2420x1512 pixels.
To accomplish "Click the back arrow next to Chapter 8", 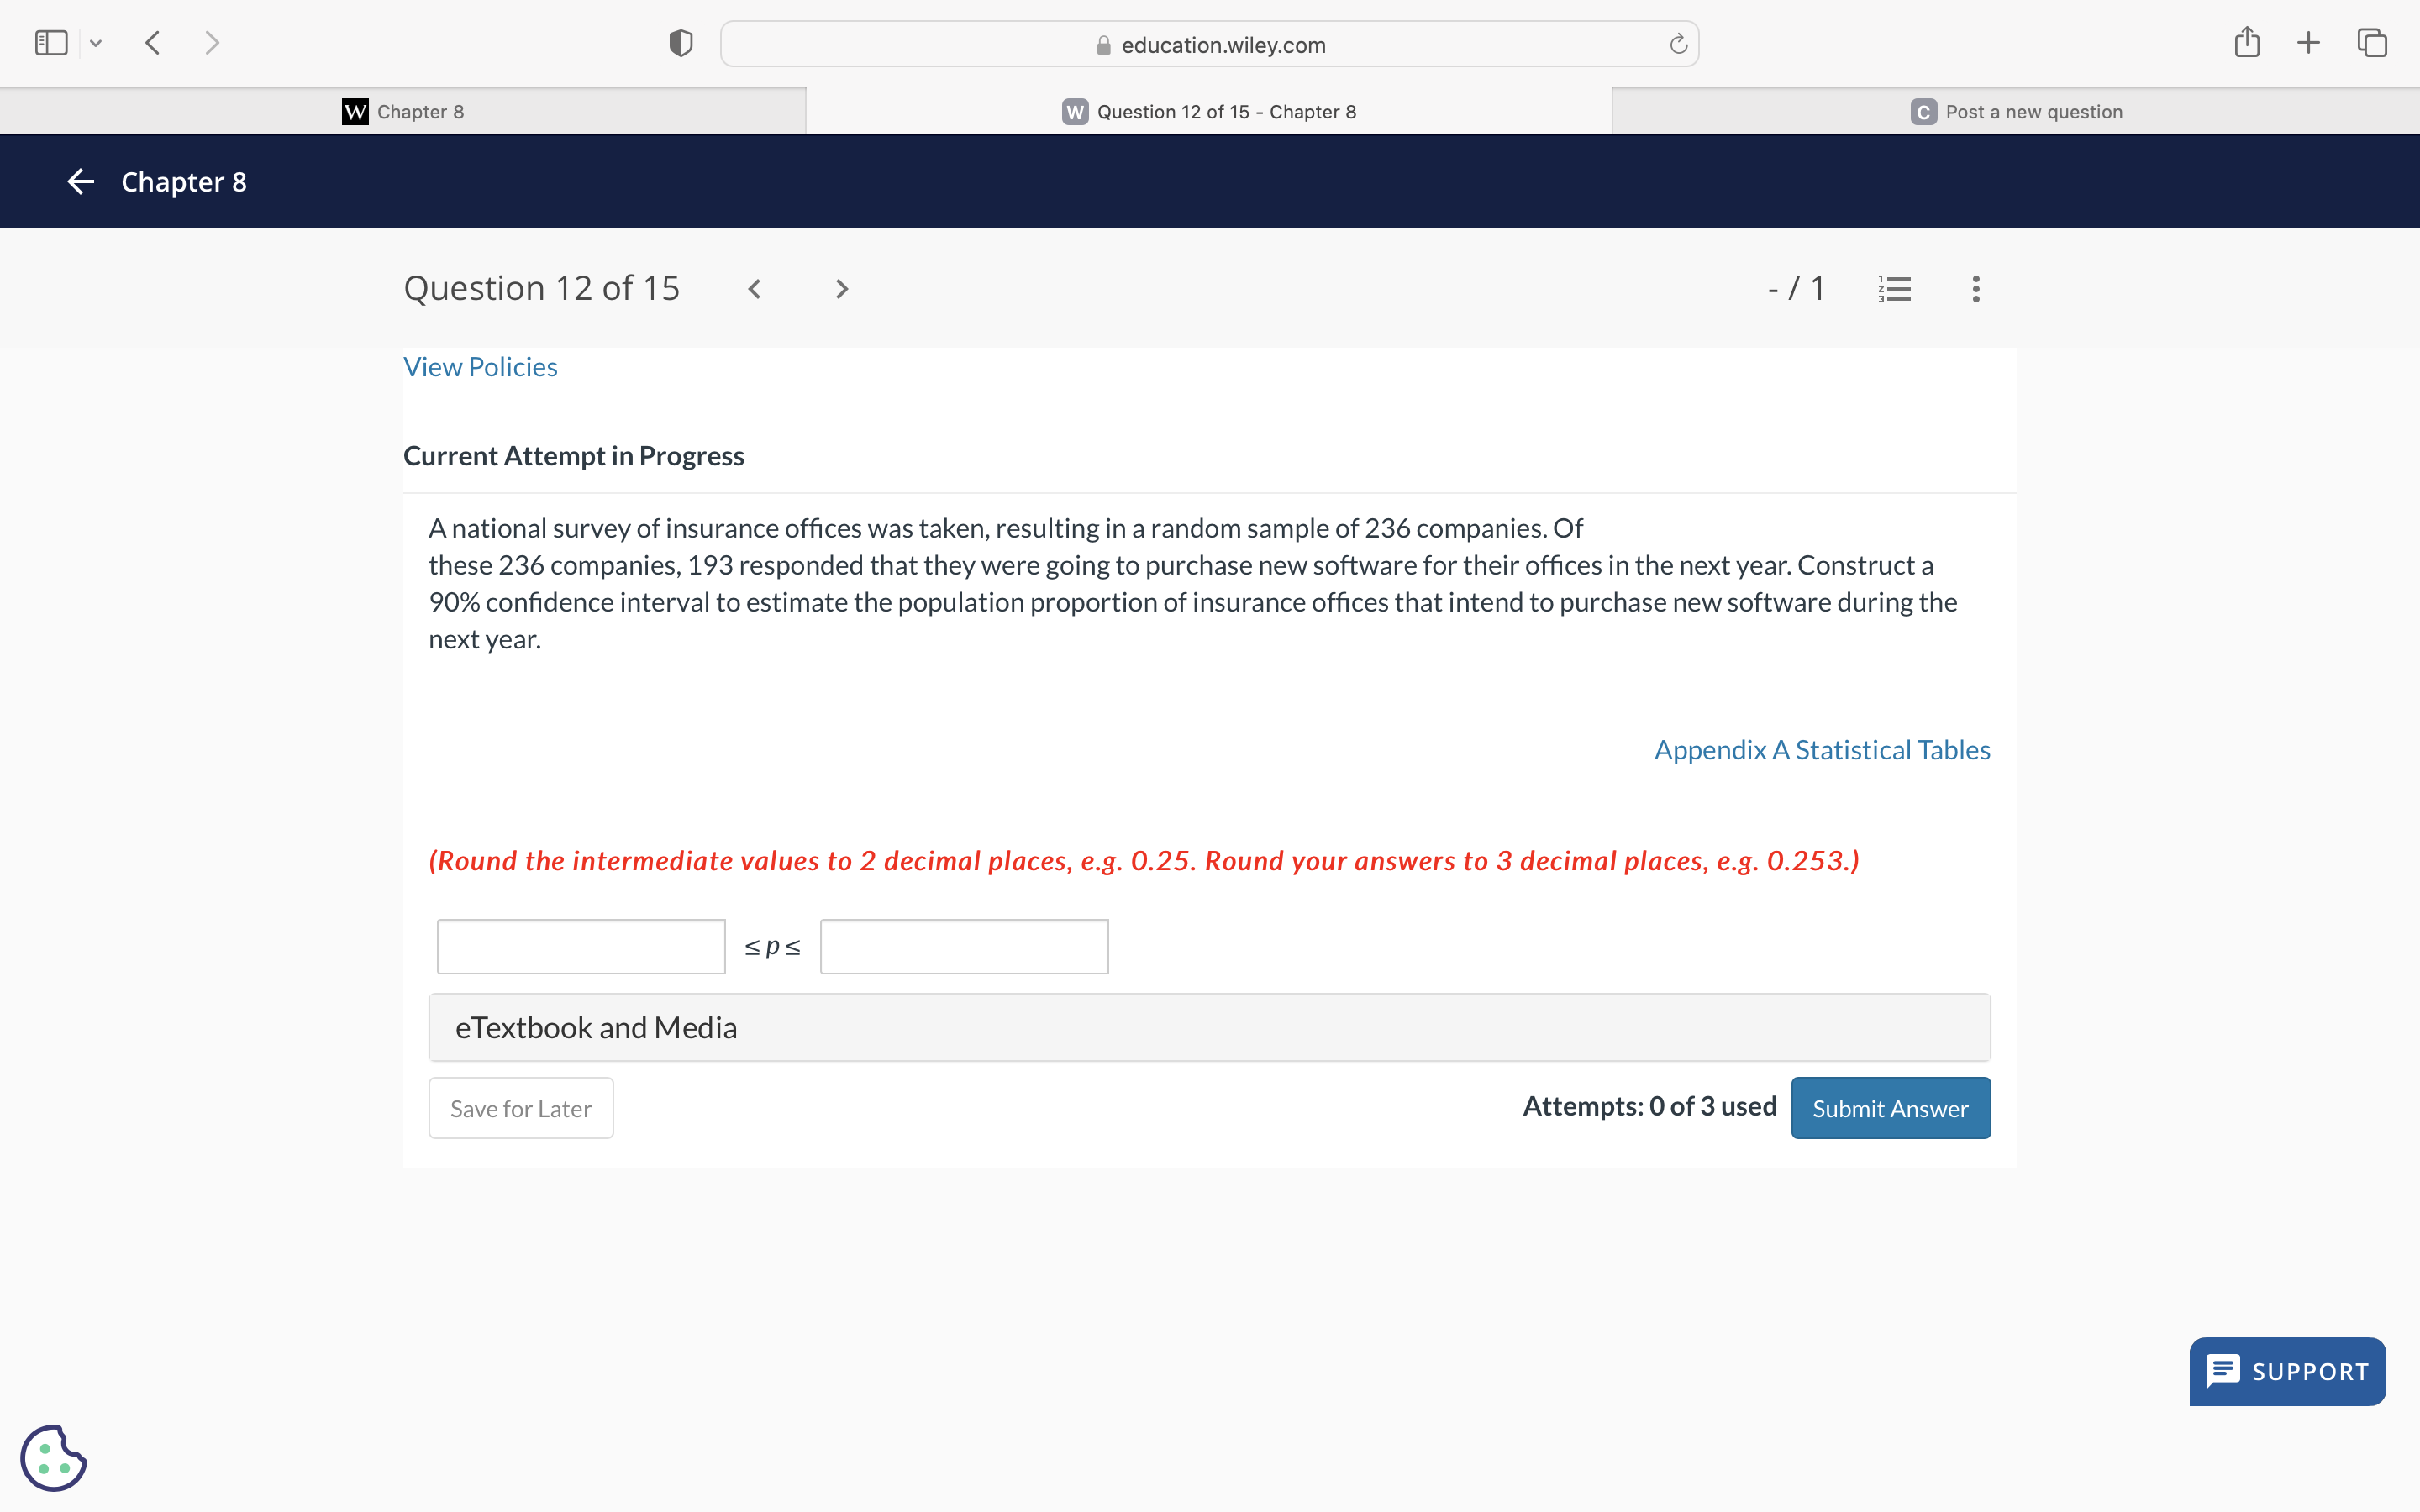I will click(81, 182).
